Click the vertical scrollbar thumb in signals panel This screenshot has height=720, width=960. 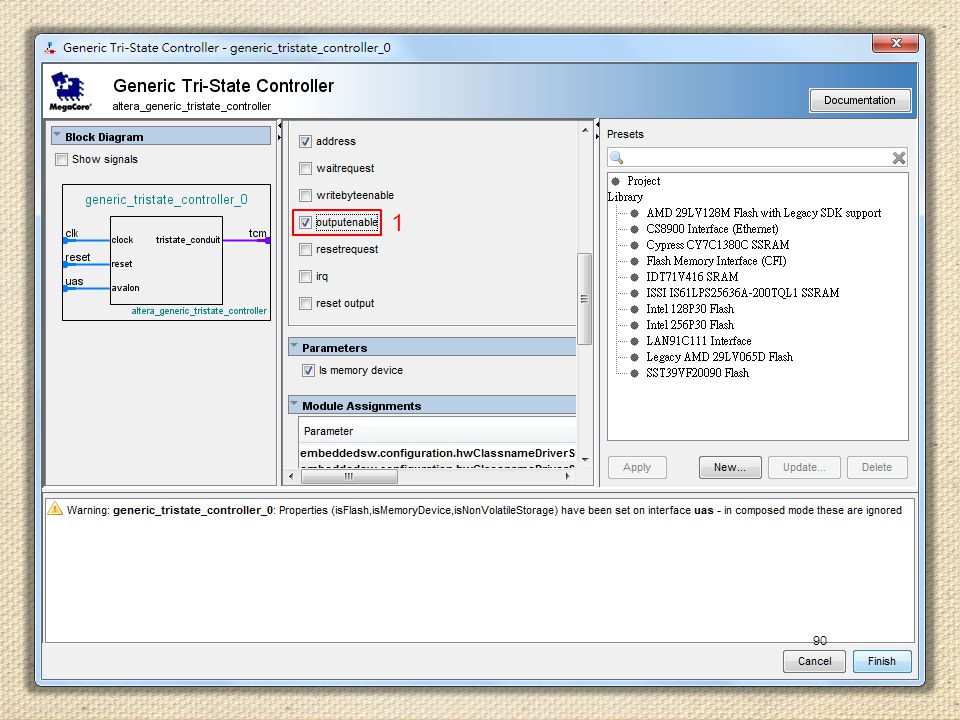tap(584, 299)
